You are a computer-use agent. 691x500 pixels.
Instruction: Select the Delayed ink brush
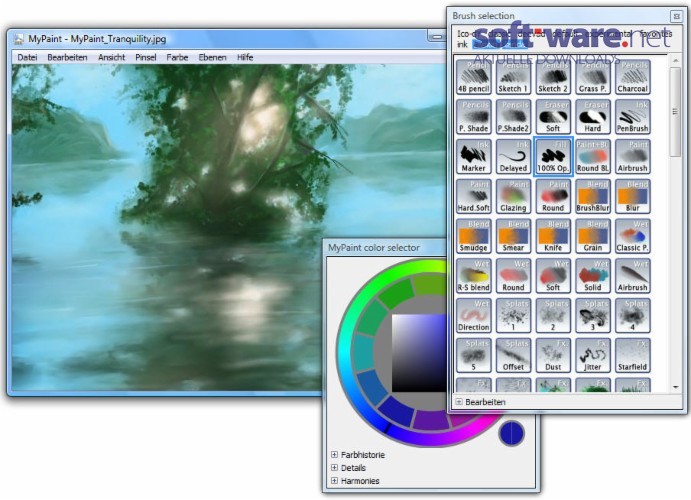tap(513, 156)
